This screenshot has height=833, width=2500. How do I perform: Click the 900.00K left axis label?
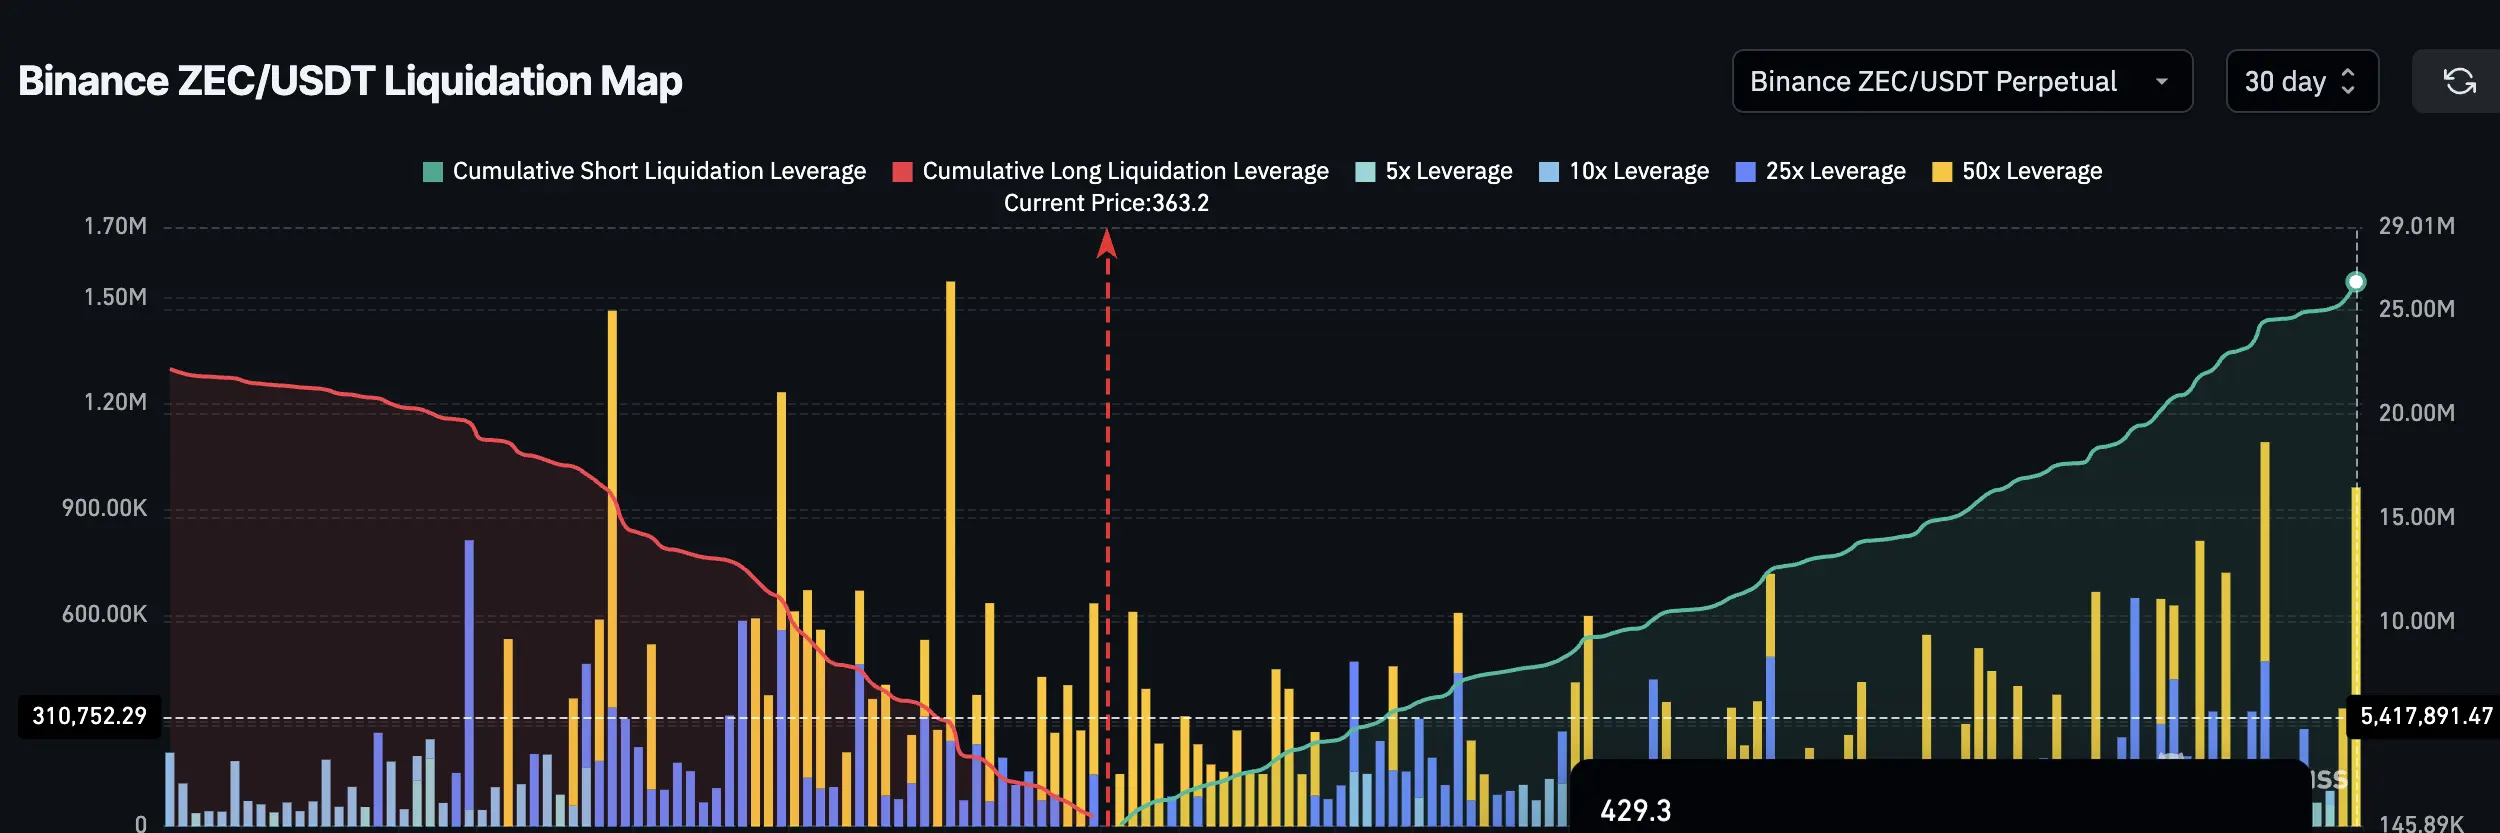pos(104,508)
